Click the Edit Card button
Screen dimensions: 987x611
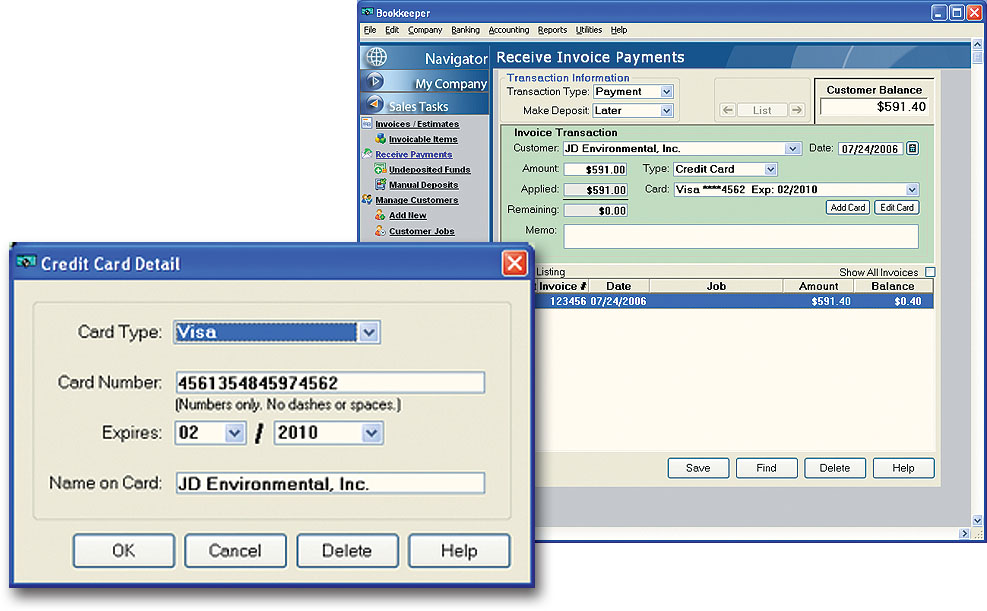[x=896, y=208]
